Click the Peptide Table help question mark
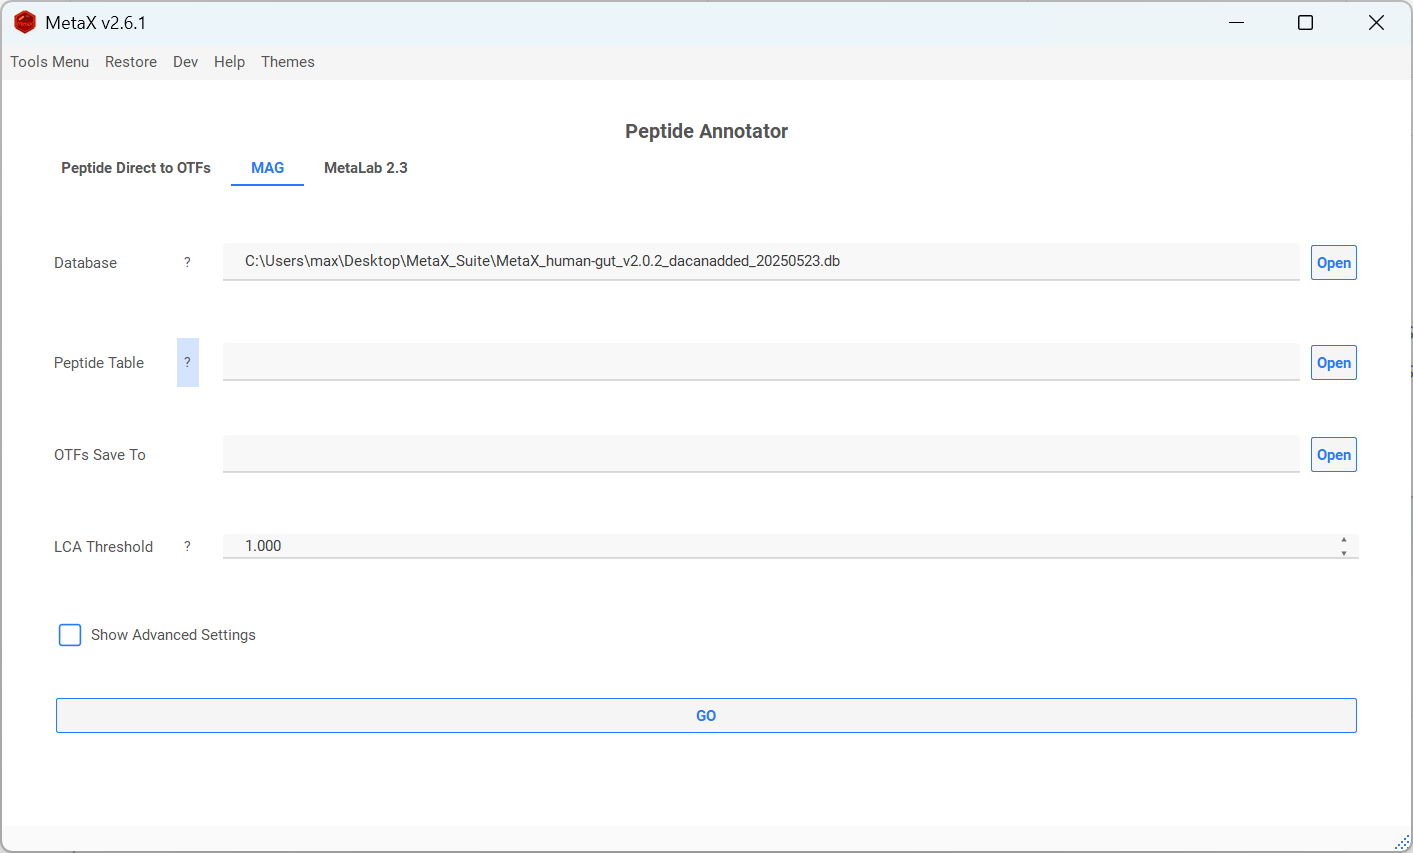 tap(188, 362)
